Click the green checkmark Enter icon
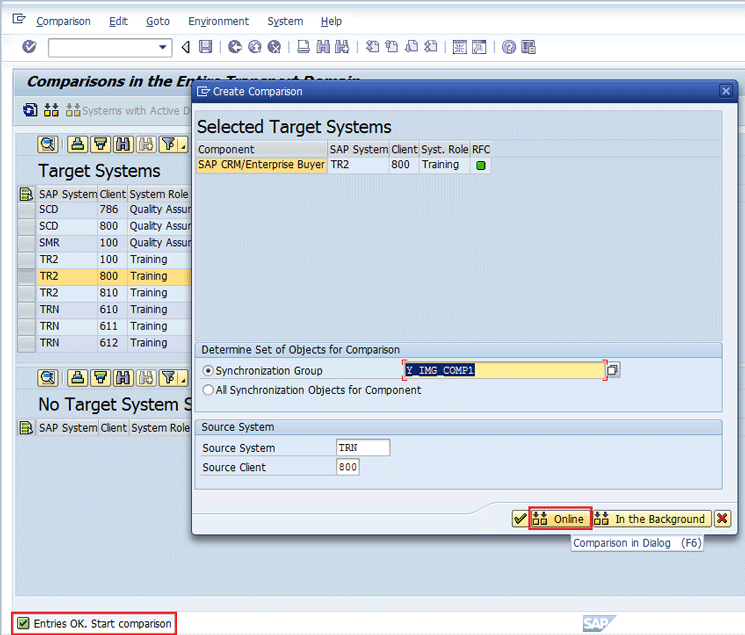Screen dimensions: 745x635 coord(29,47)
